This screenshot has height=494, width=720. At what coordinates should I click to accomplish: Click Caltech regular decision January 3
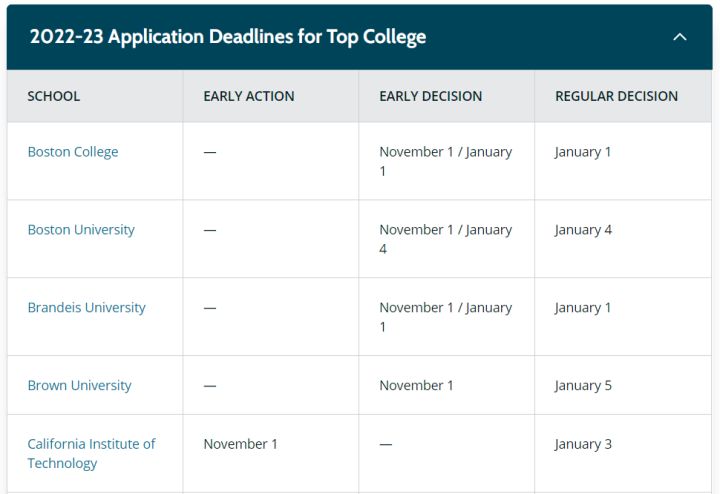(x=583, y=444)
